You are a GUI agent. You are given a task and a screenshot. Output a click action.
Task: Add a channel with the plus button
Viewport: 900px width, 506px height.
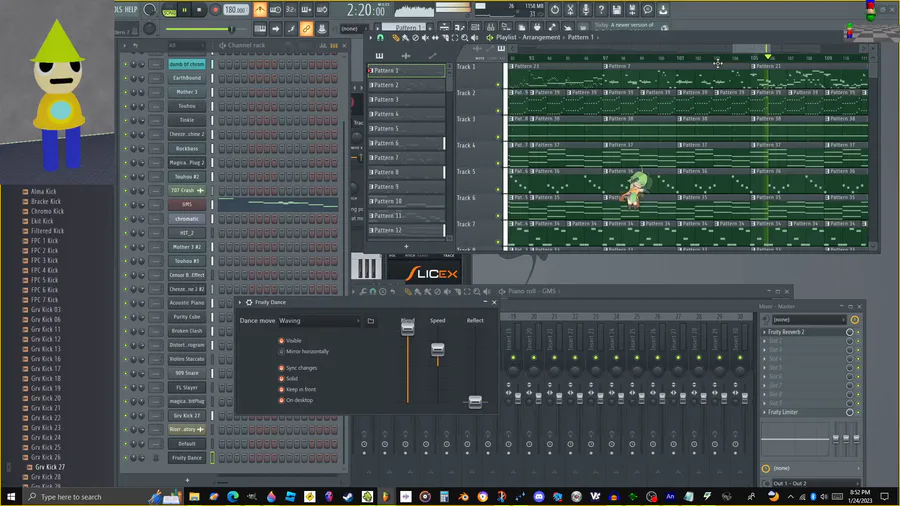187,480
